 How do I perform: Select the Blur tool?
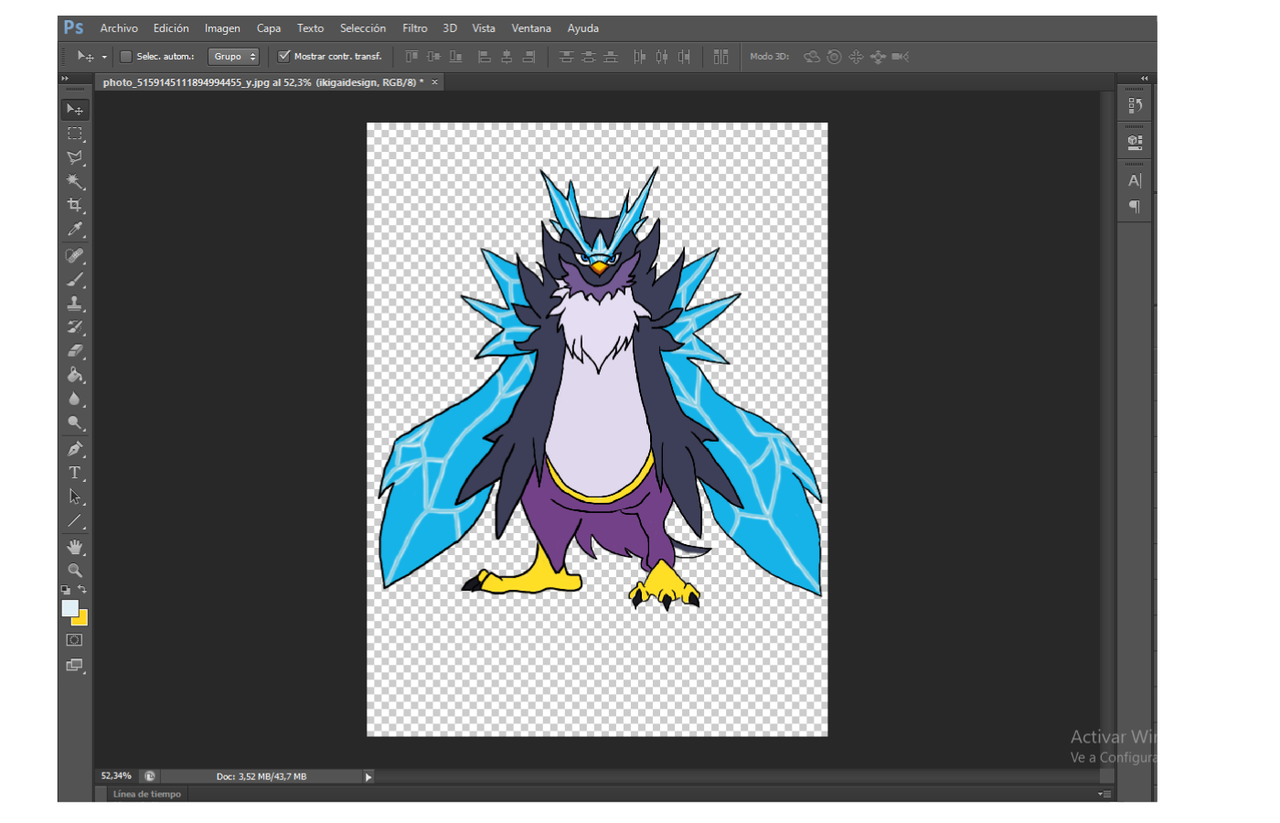[75, 399]
